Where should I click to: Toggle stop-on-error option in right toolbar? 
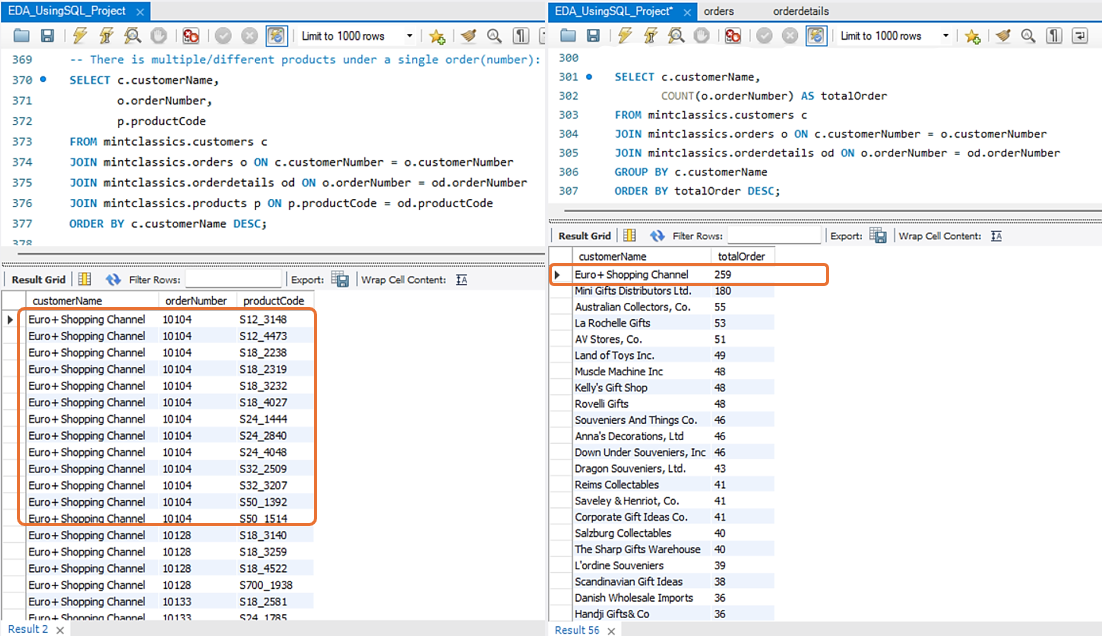coord(733,35)
